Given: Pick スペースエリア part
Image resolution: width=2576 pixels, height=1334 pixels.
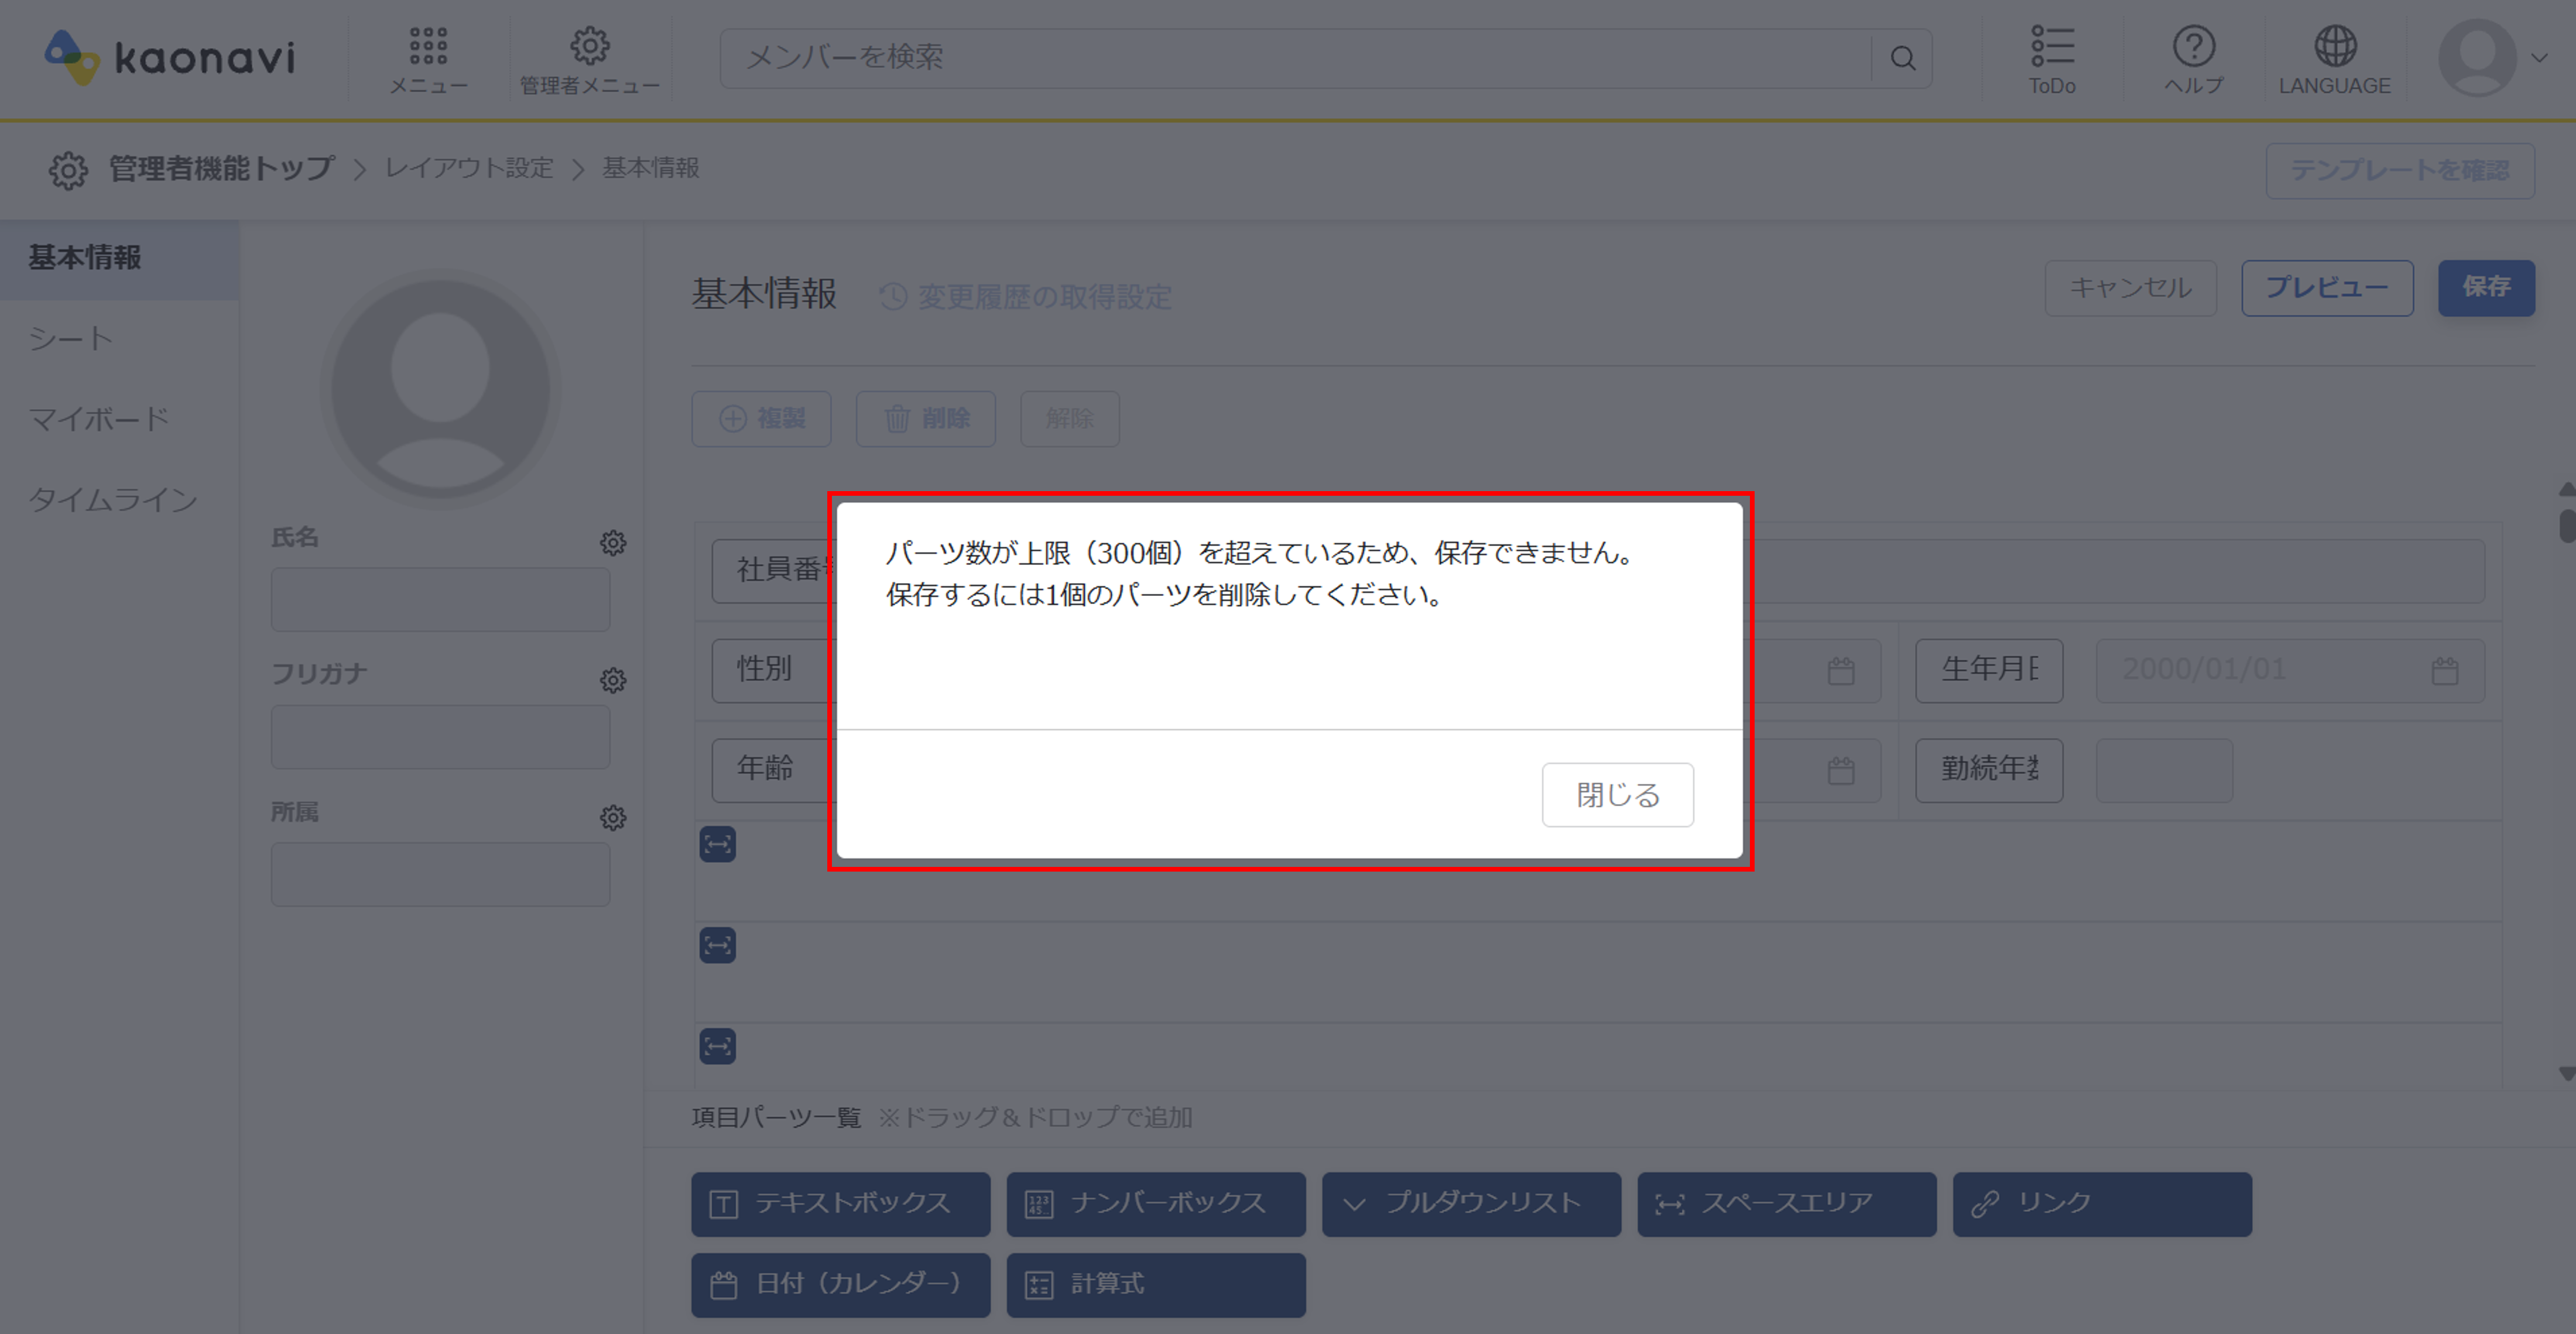Looking at the screenshot, I should 1787,1204.
